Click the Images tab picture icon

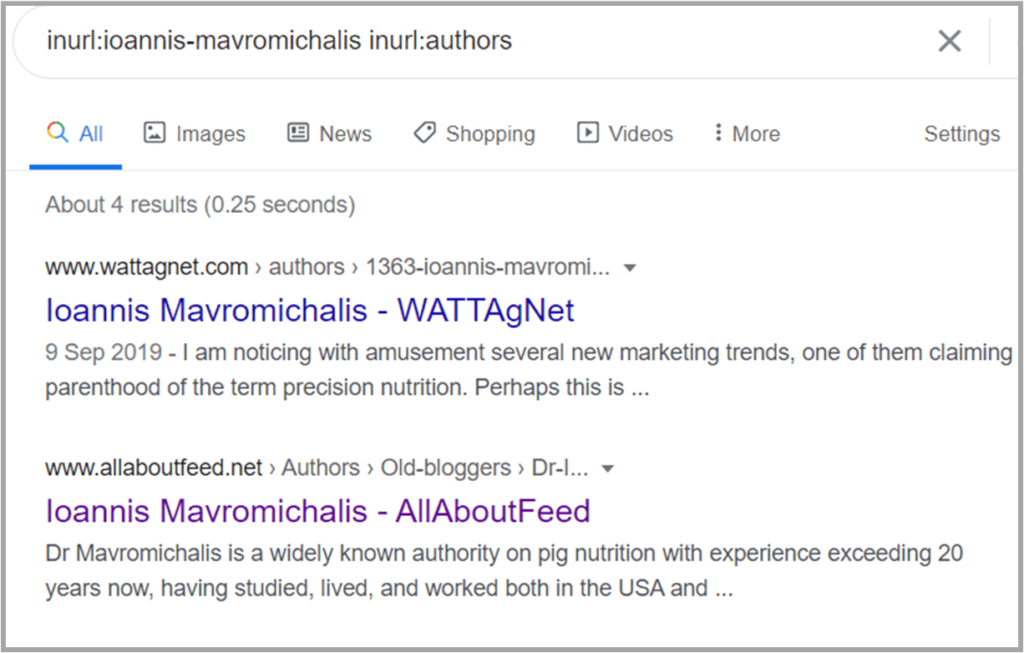tap(154, 133)
